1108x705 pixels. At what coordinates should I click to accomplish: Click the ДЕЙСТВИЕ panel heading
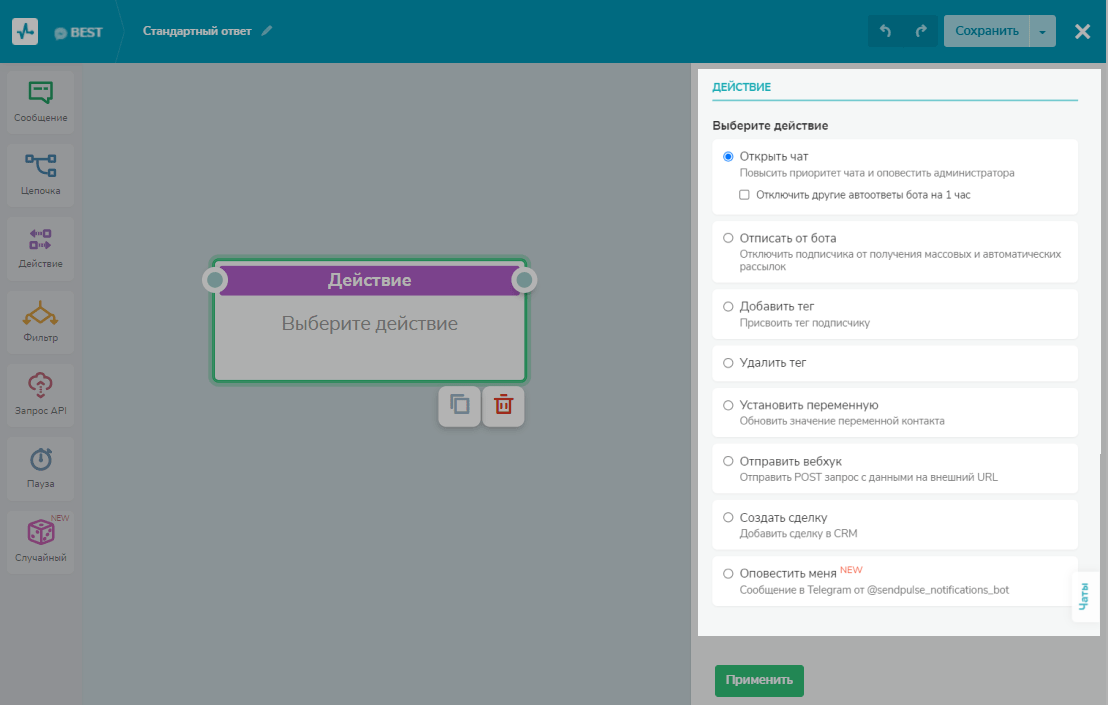click(x=741, y=87)
